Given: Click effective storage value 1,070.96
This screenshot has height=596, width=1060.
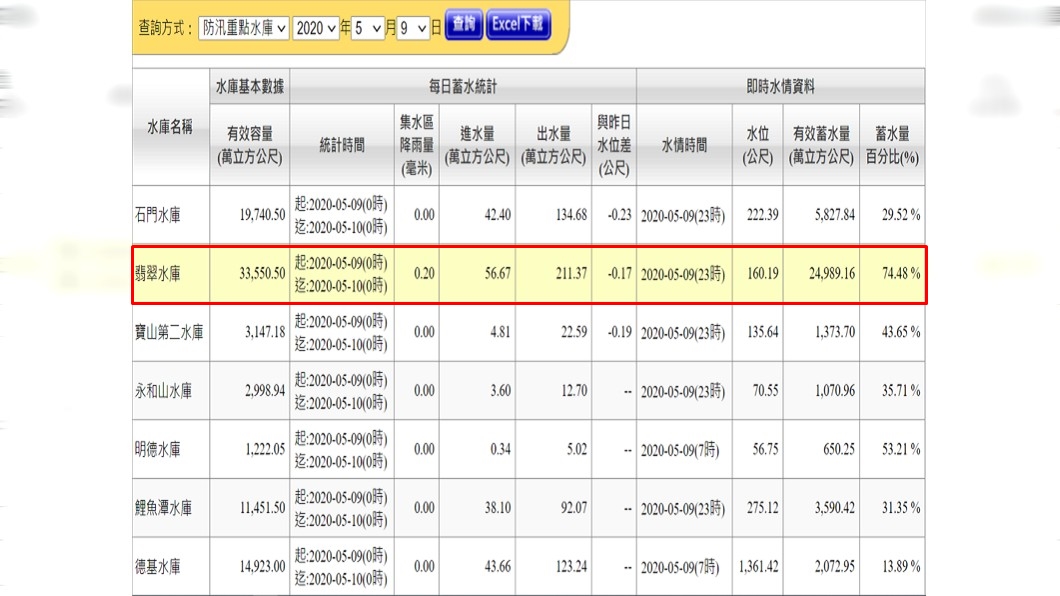Looking at the screenshot, I should 835,391.
